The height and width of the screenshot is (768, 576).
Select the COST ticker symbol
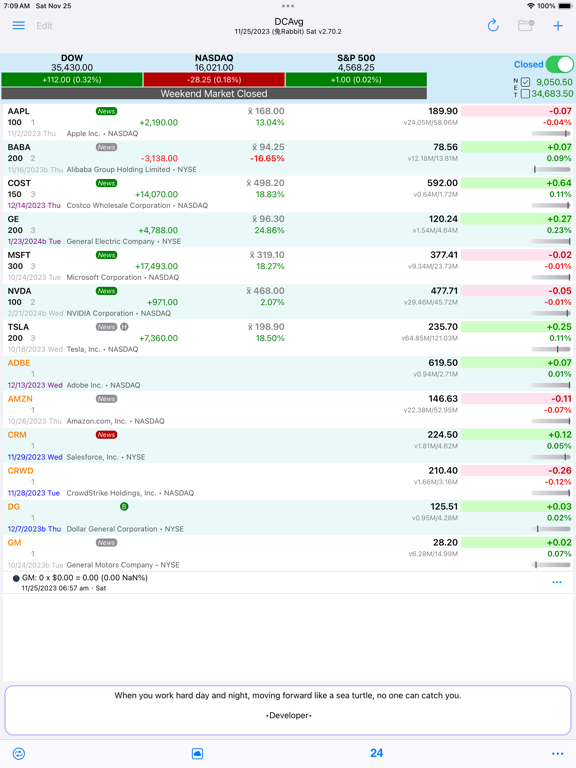click(x=19, y=183)
